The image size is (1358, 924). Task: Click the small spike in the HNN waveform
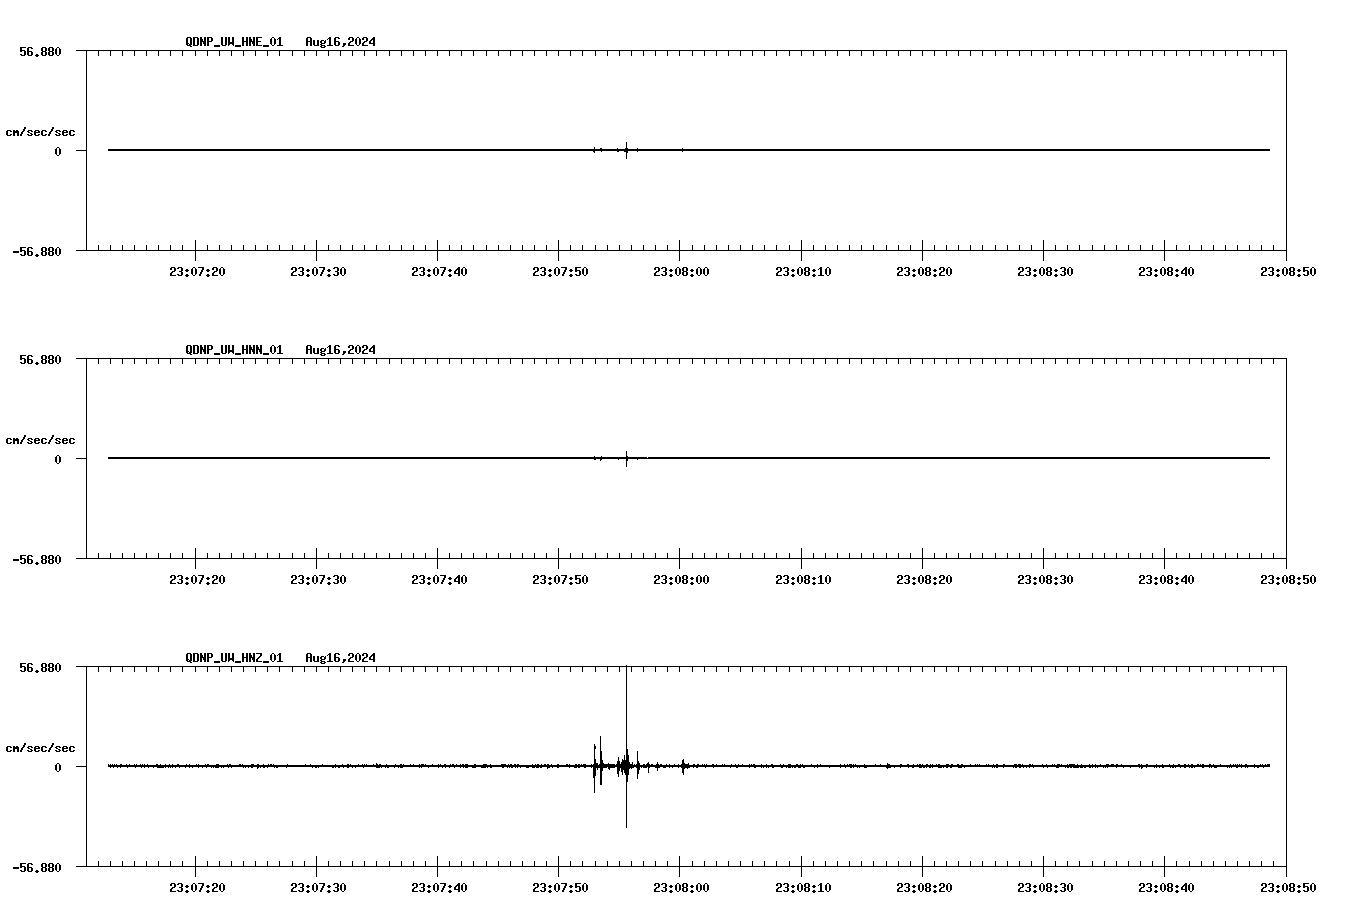pyautogui.click(x=626, y=458)
